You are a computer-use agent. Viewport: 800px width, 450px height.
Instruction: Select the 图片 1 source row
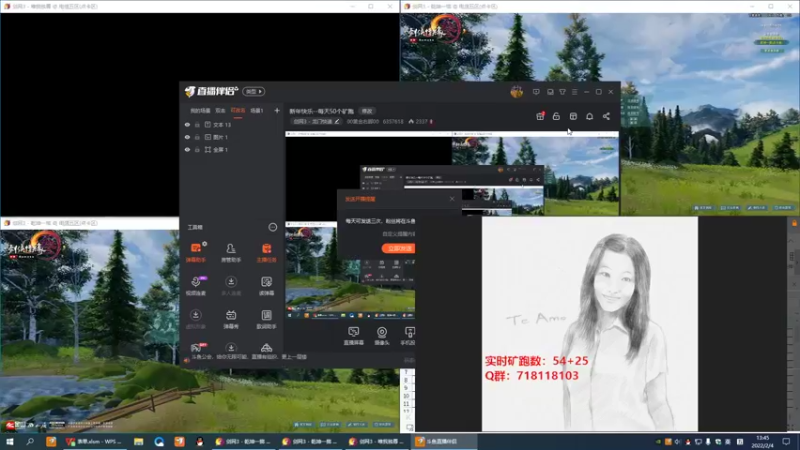[x=232, y=137]
